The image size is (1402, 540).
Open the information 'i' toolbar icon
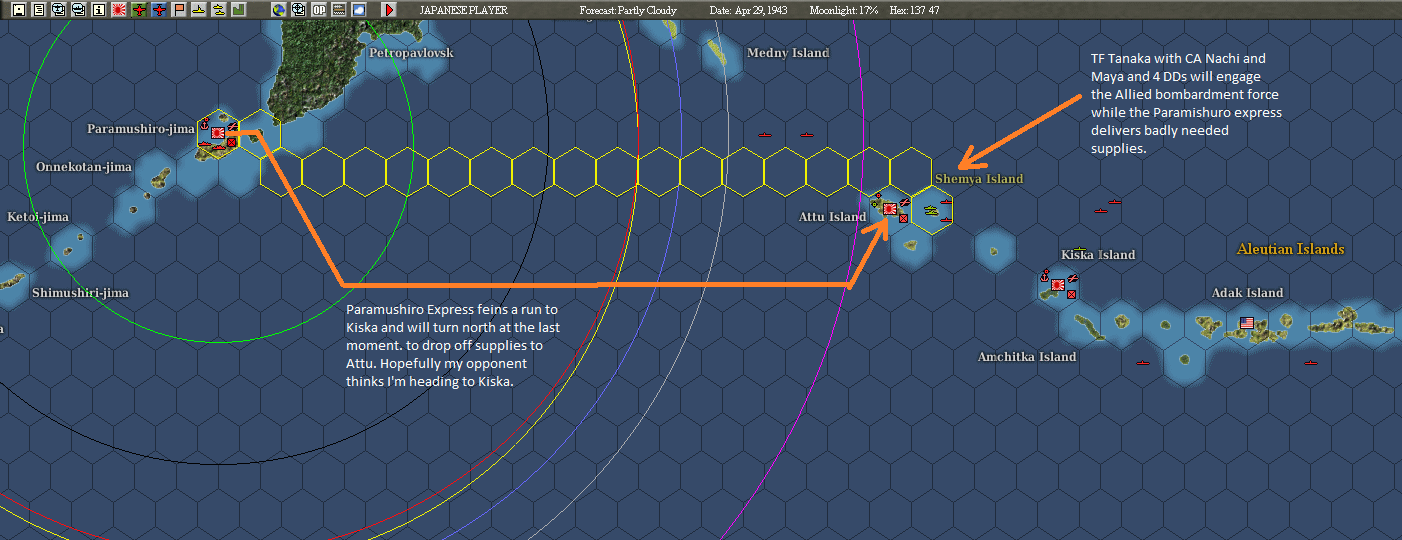click(98, 10)
